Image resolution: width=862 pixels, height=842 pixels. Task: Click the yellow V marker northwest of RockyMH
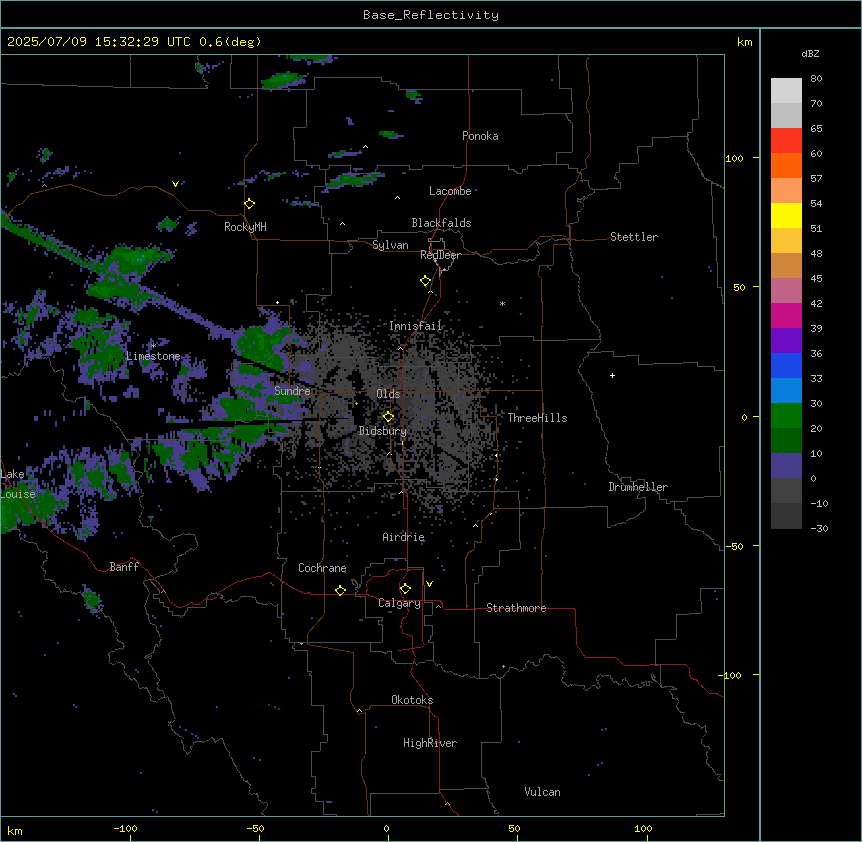(x=175, y=184)
